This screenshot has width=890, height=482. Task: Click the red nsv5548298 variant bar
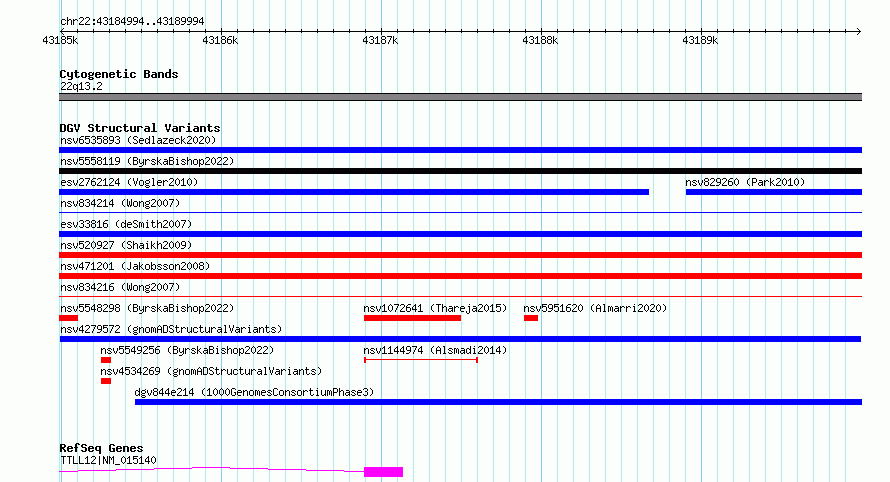coord(68,318)
